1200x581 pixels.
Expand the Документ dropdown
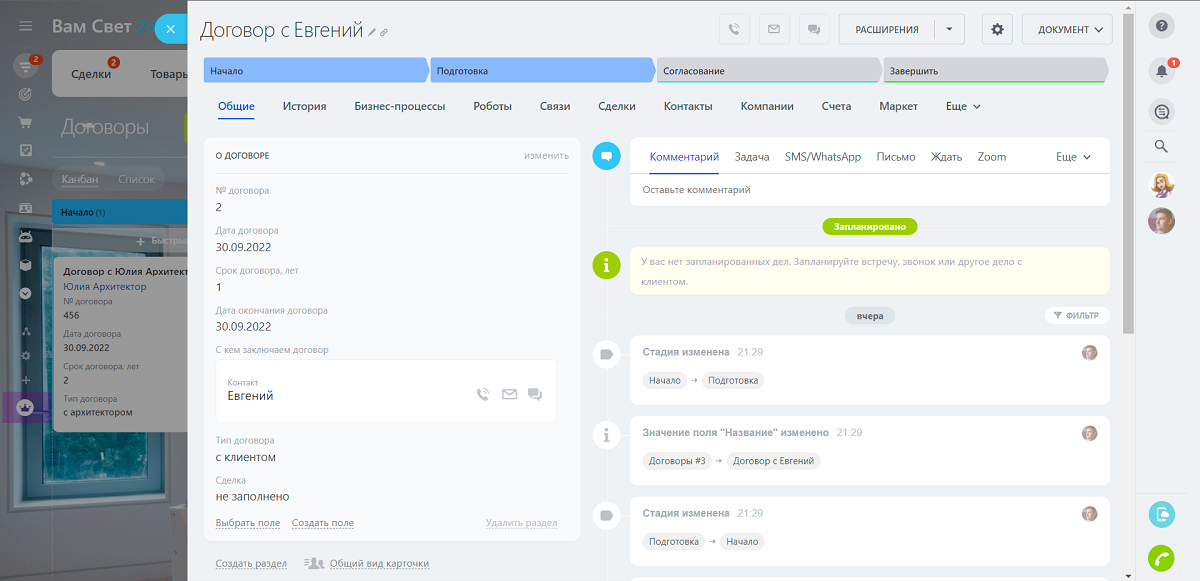[1067, 29]
